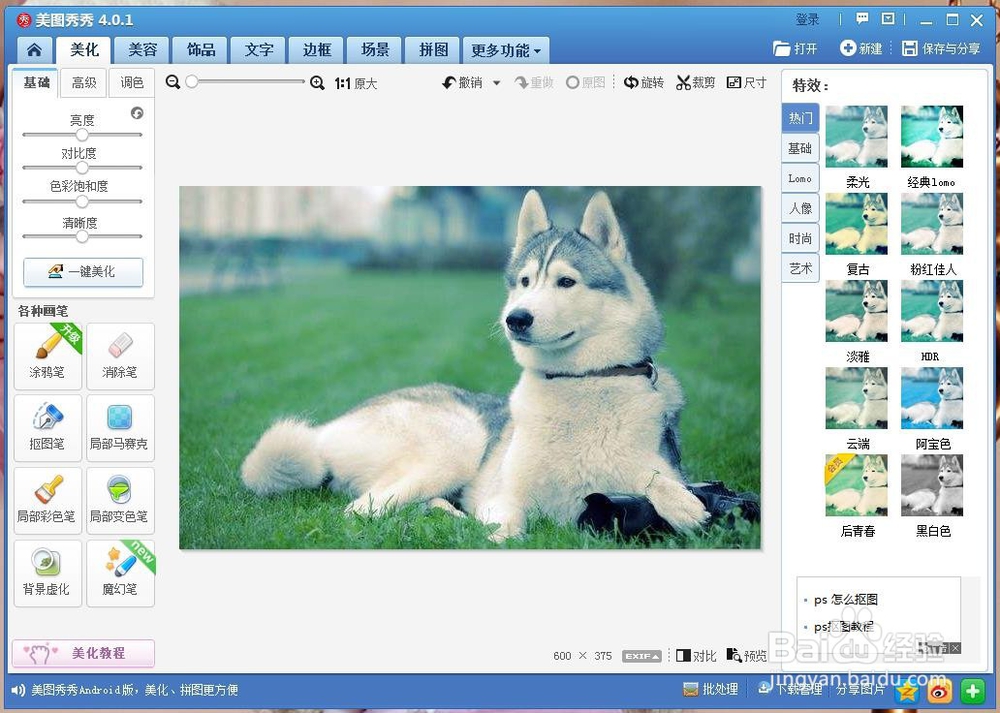Click the 重做 redo button
The height and width of the screenshot is (713, 1000).
534,82
